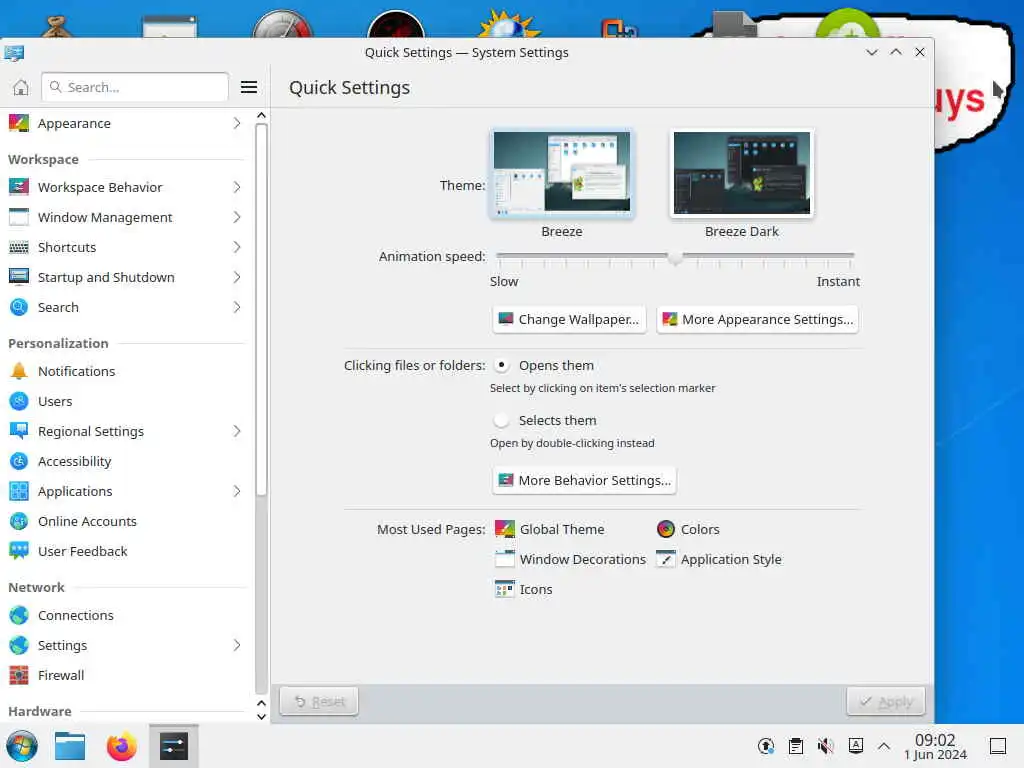The height and width of the screenshot is (768, 1024).
Task: Click More Appearance Settings button
Action: (758, 319)
